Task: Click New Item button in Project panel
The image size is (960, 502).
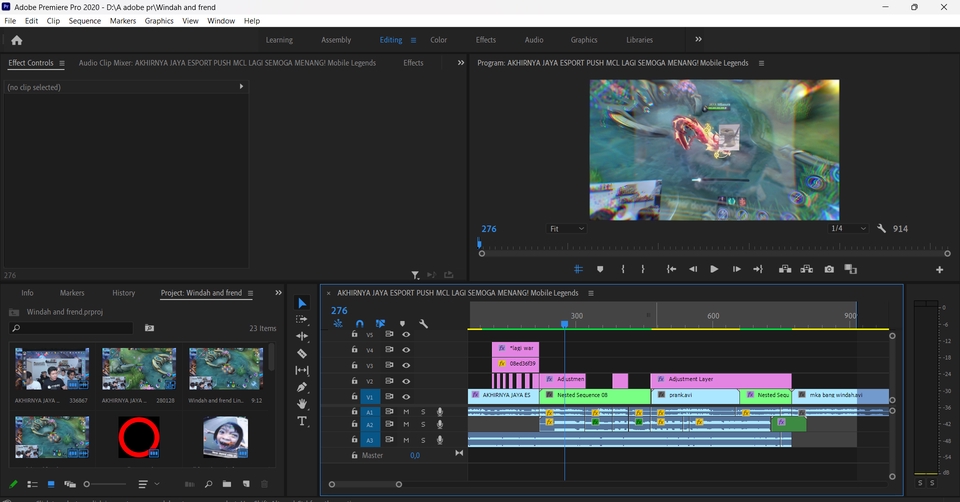Action: (x=246, y=484)
